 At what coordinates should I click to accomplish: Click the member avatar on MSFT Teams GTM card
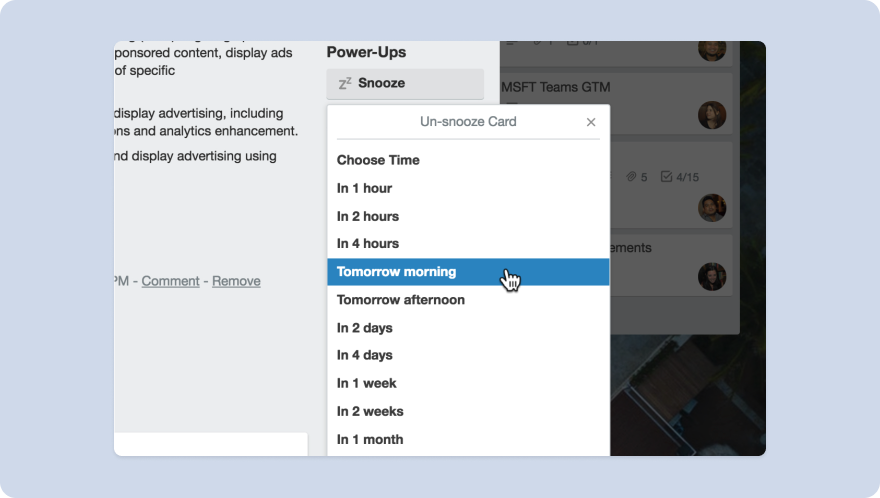pyautogui.click(x=712, y=115)
